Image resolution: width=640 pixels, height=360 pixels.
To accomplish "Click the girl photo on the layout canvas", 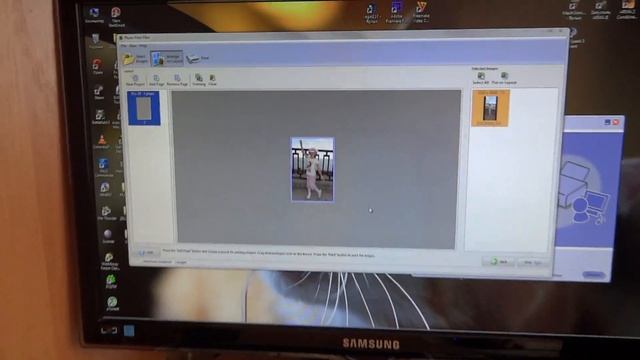I will tap(312, 169).
